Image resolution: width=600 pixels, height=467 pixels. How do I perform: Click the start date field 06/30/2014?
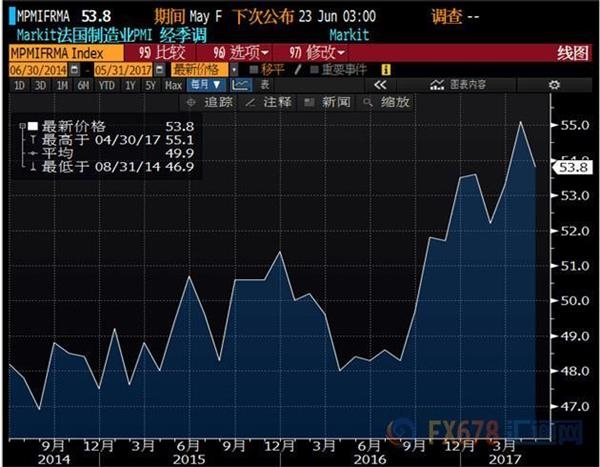(38, 70)
